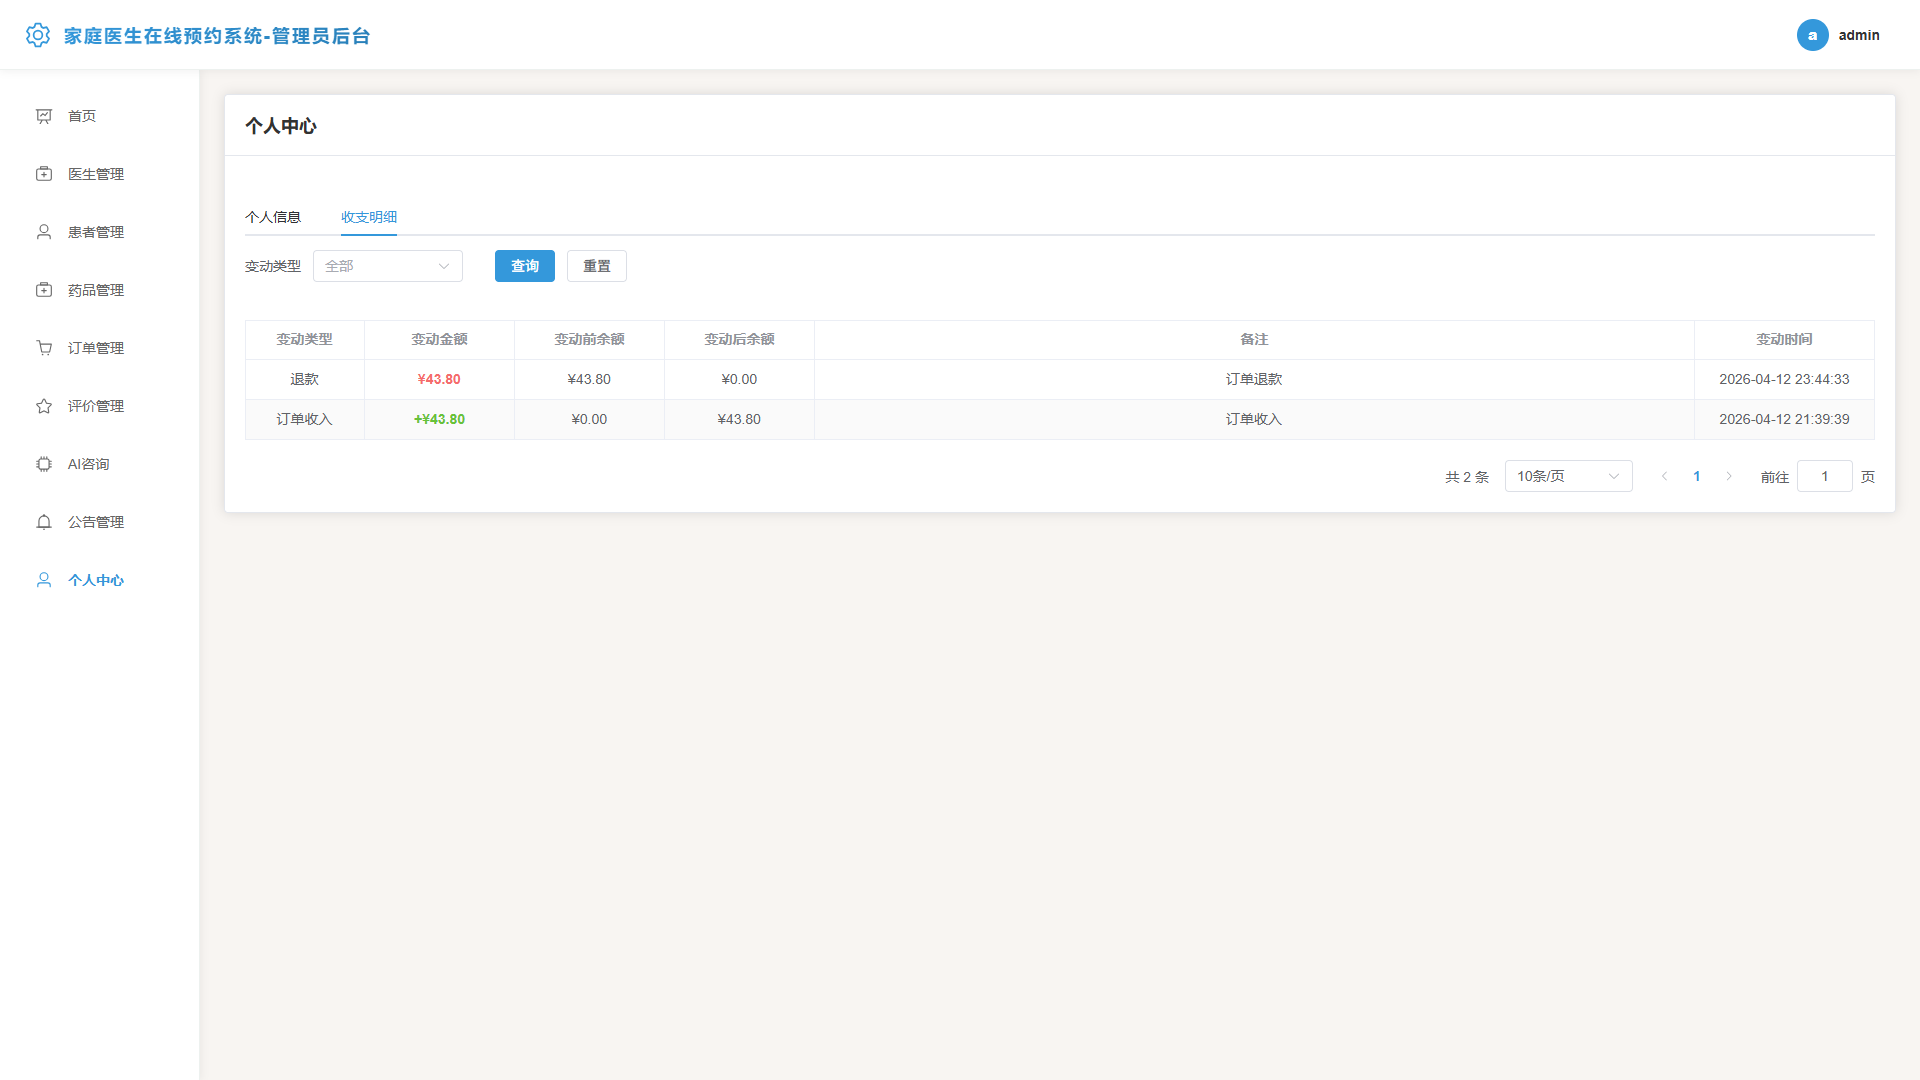This screenshot has width=1920, height=1080.
Task: Click the gear logo icon in header
Action: point(38,35)
